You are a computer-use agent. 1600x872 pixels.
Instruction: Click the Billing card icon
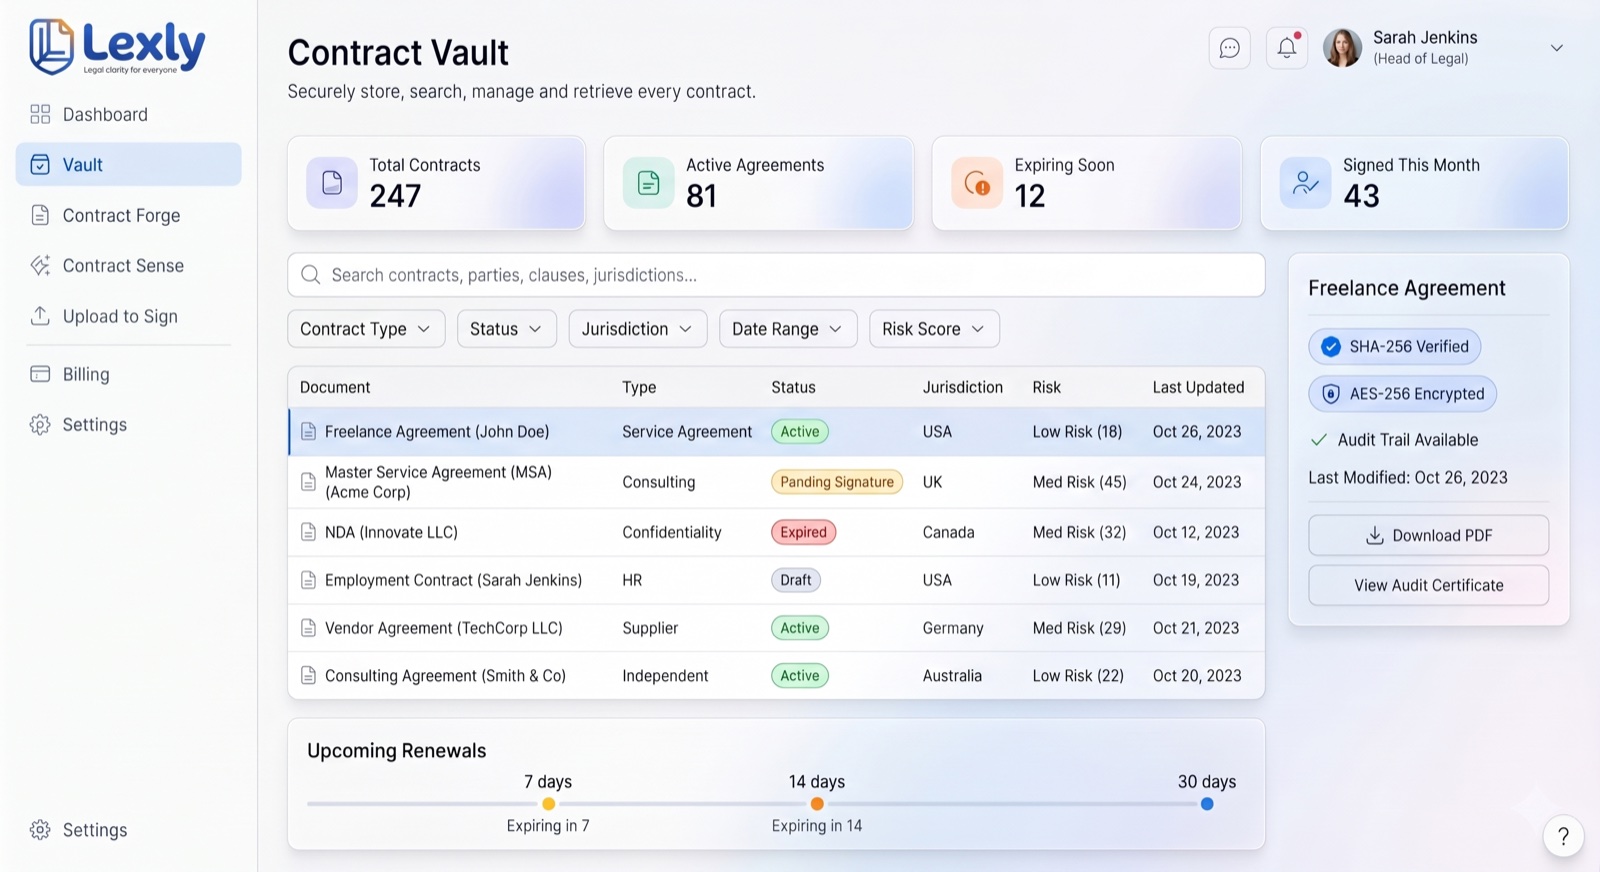[40, 374]
